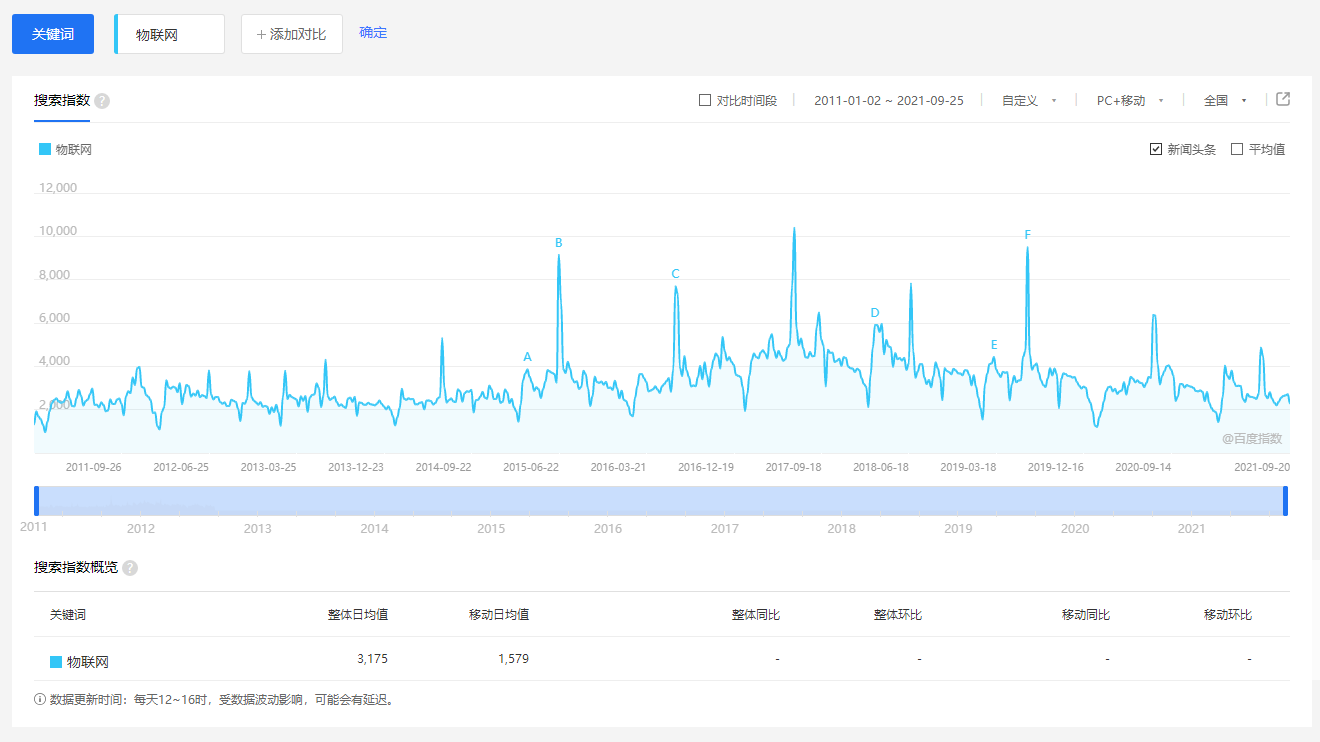Click the plus icon in 添加对比
1320x742 pixels.
262,34
